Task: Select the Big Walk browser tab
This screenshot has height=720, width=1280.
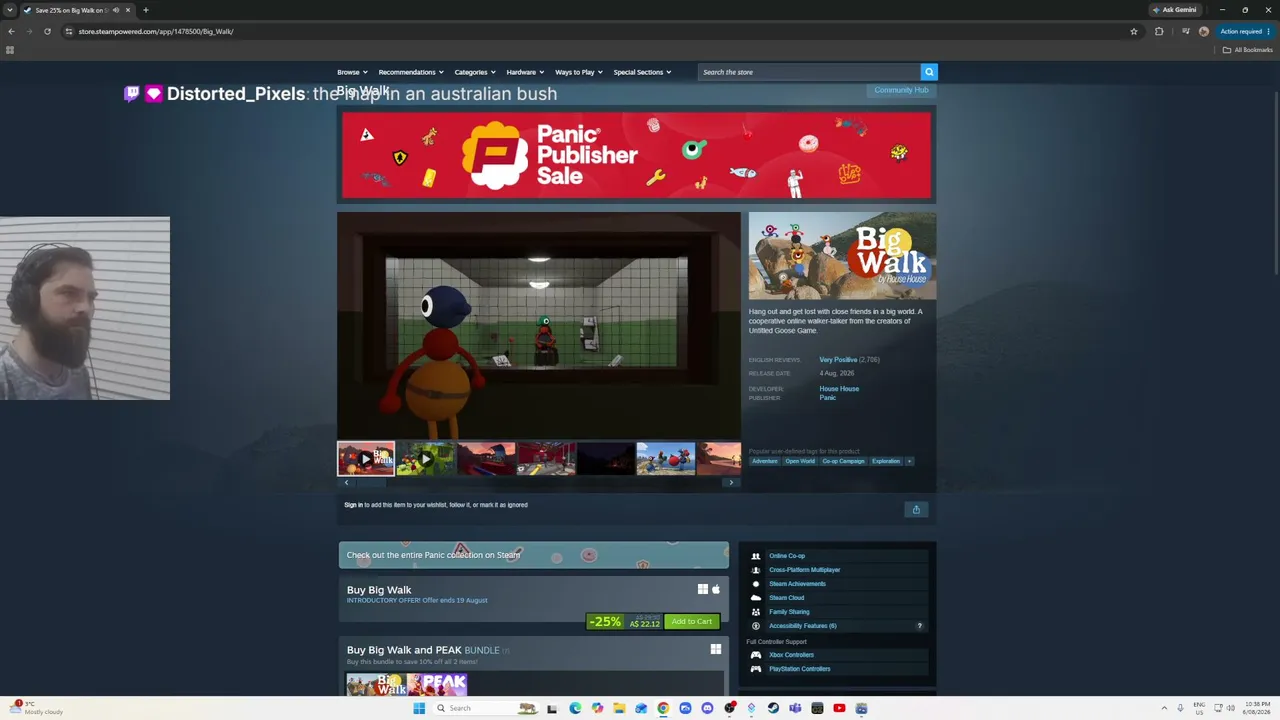Action: point(77,10)
